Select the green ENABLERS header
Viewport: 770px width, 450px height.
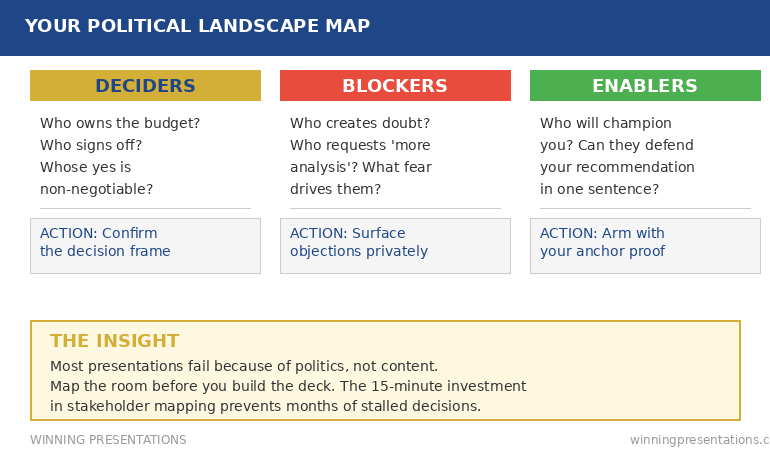coord(645,86)
